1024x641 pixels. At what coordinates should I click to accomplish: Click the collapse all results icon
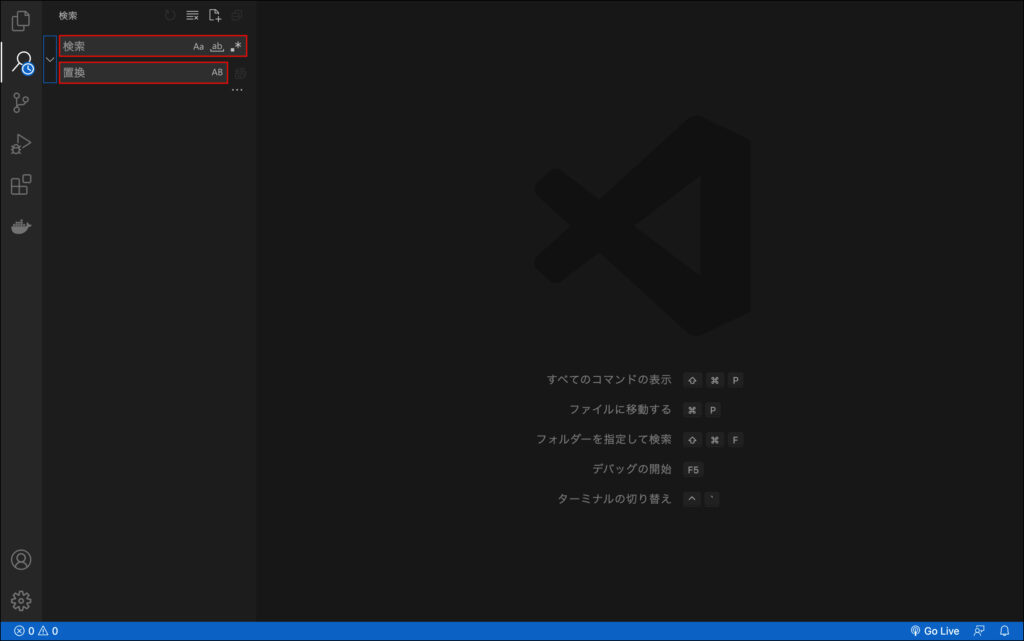[237, 15]
